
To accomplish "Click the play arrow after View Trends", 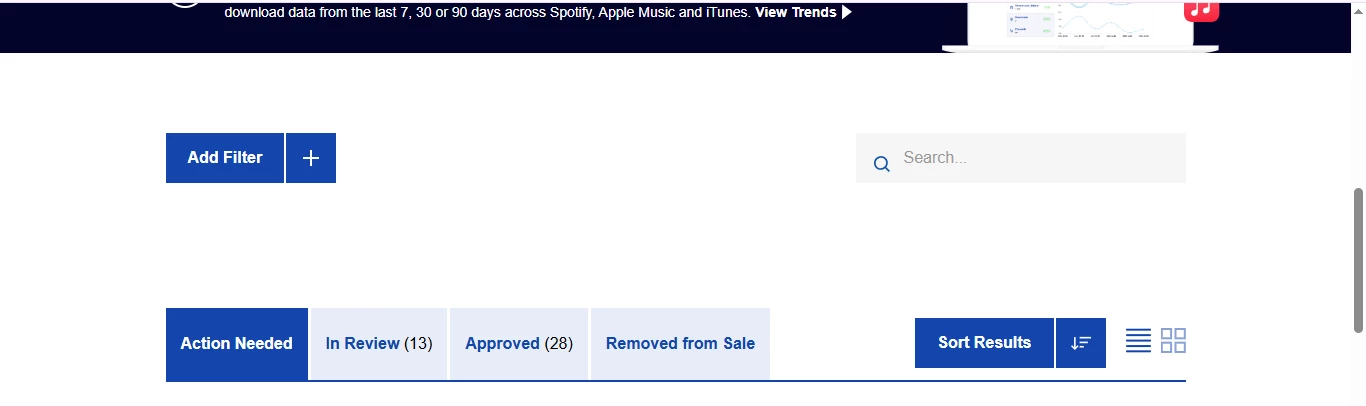I will click(847, 13).
